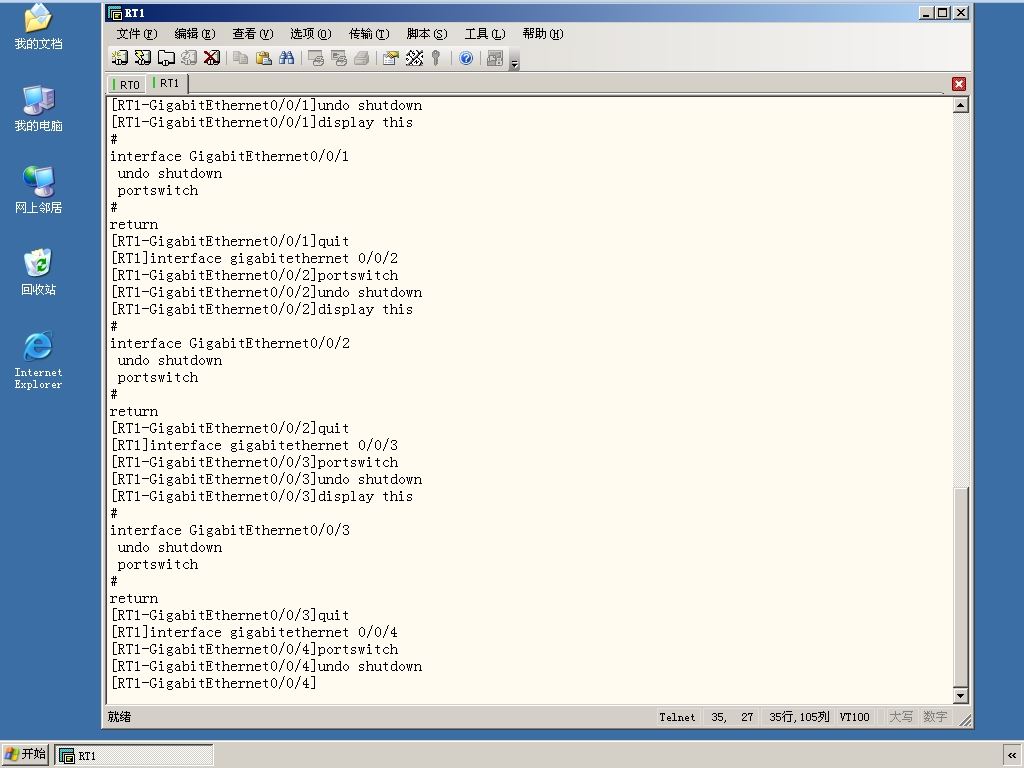Screen dimensions: 1024x768
Task: Click the Telnet status bar entry
Action: click(x=677, y=717)
